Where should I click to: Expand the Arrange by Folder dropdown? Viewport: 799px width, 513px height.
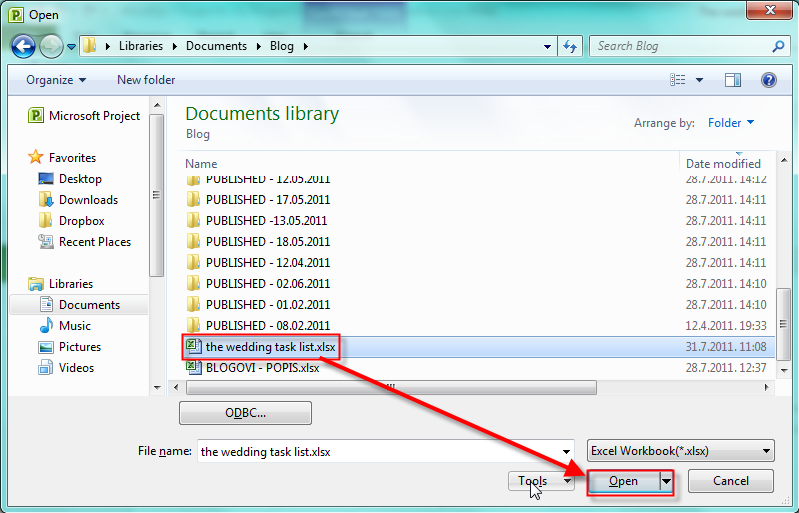(730, 123)
